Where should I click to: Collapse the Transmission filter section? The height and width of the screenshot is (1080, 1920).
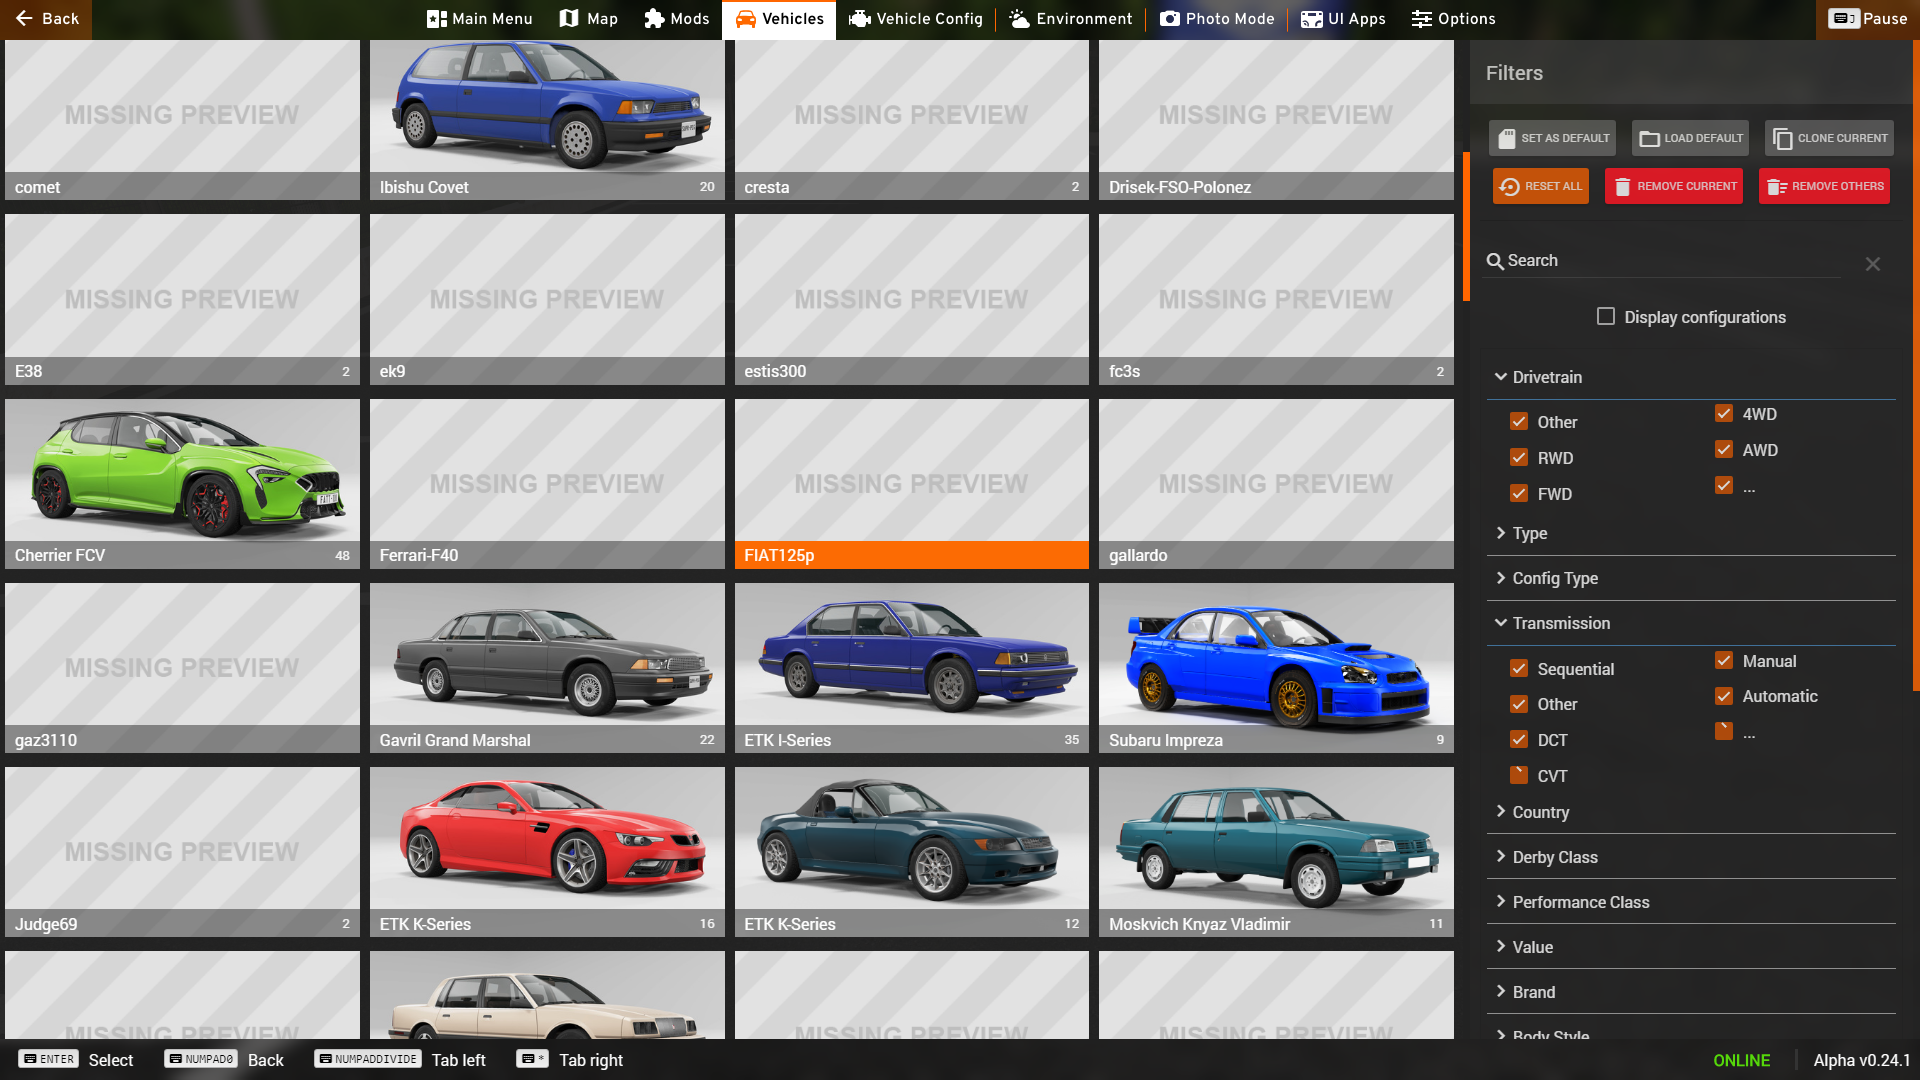point(1691,623)
